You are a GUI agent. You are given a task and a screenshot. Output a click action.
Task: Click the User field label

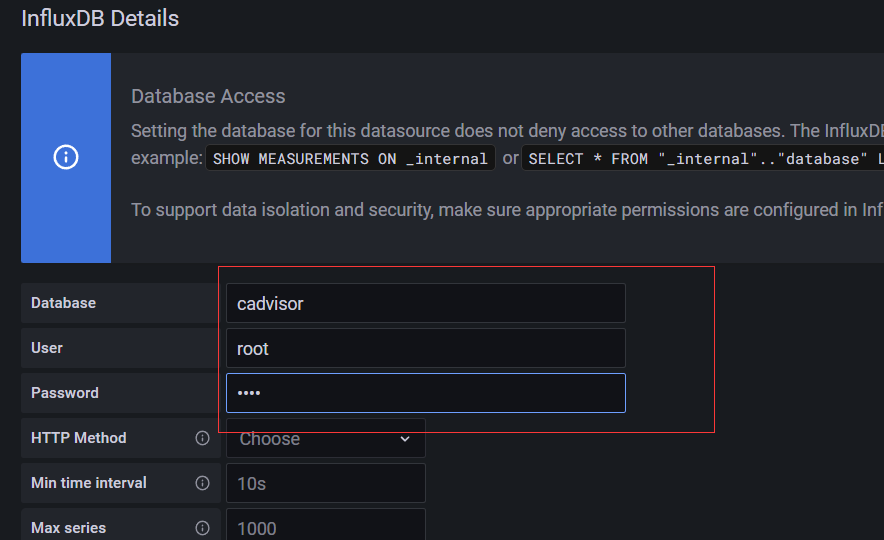[x=47, y=348]
